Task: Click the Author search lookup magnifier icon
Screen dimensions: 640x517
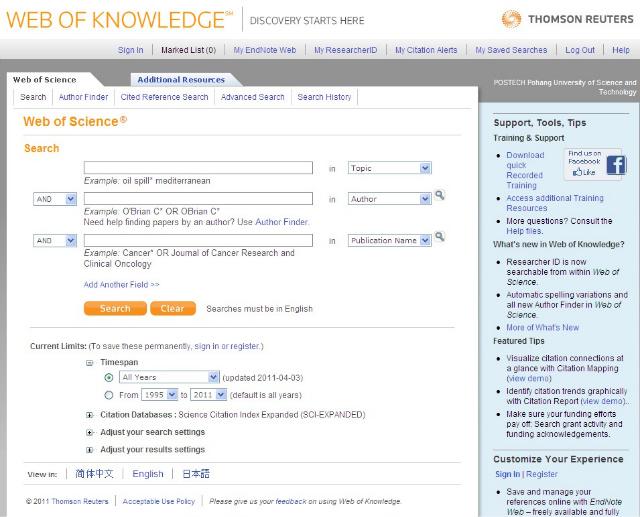Action: click(439, 195)
